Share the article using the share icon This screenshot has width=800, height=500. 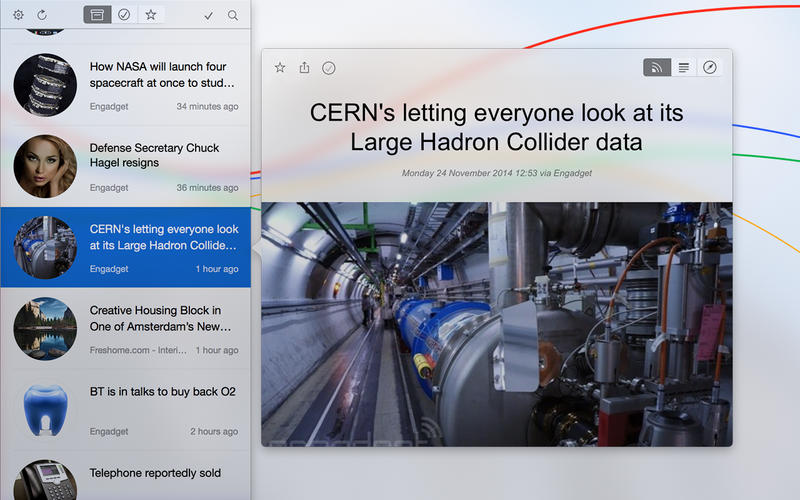304,68
